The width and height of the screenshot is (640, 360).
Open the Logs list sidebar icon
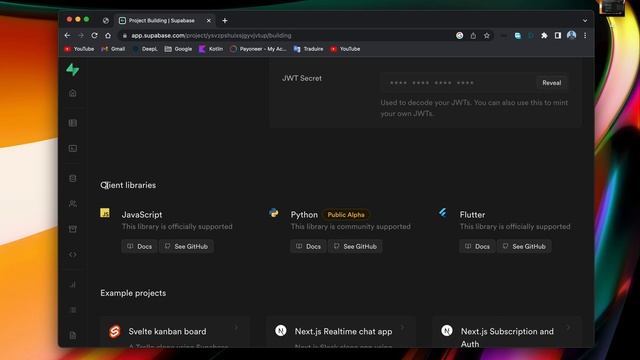[x=73, y=310]
